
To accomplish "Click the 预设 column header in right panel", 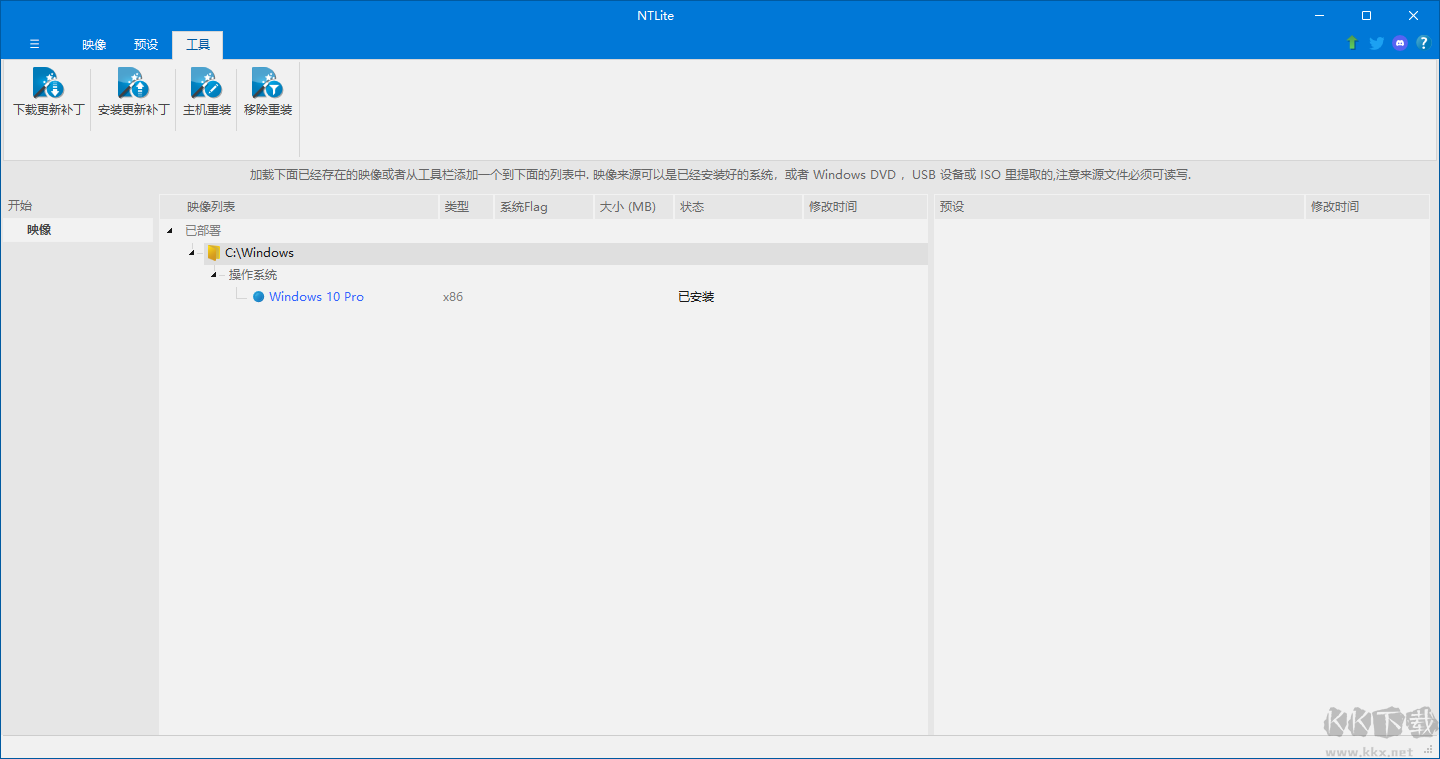I will [x=1120, y=207].
